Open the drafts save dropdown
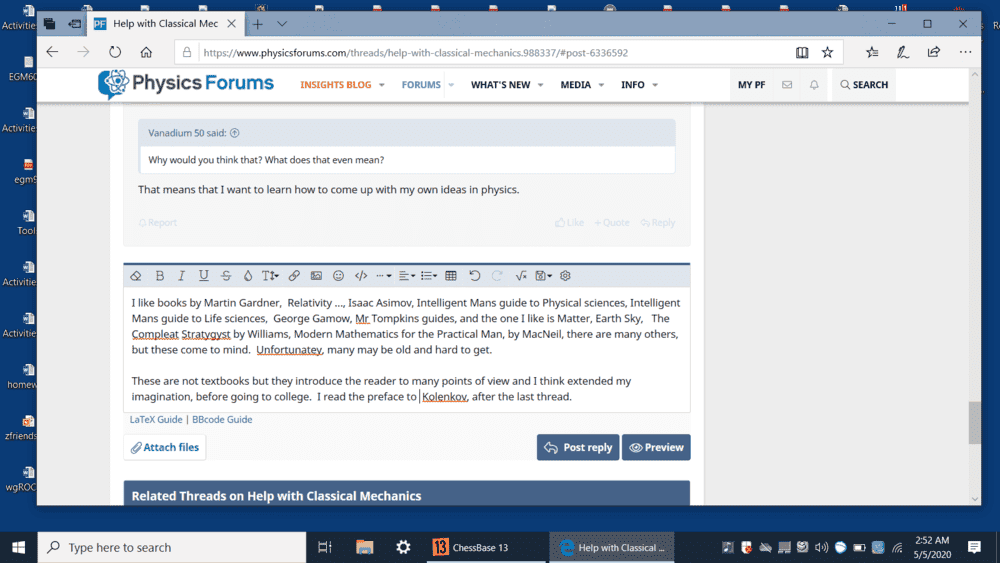The image size is (1000, 563). tap(543, 276)
